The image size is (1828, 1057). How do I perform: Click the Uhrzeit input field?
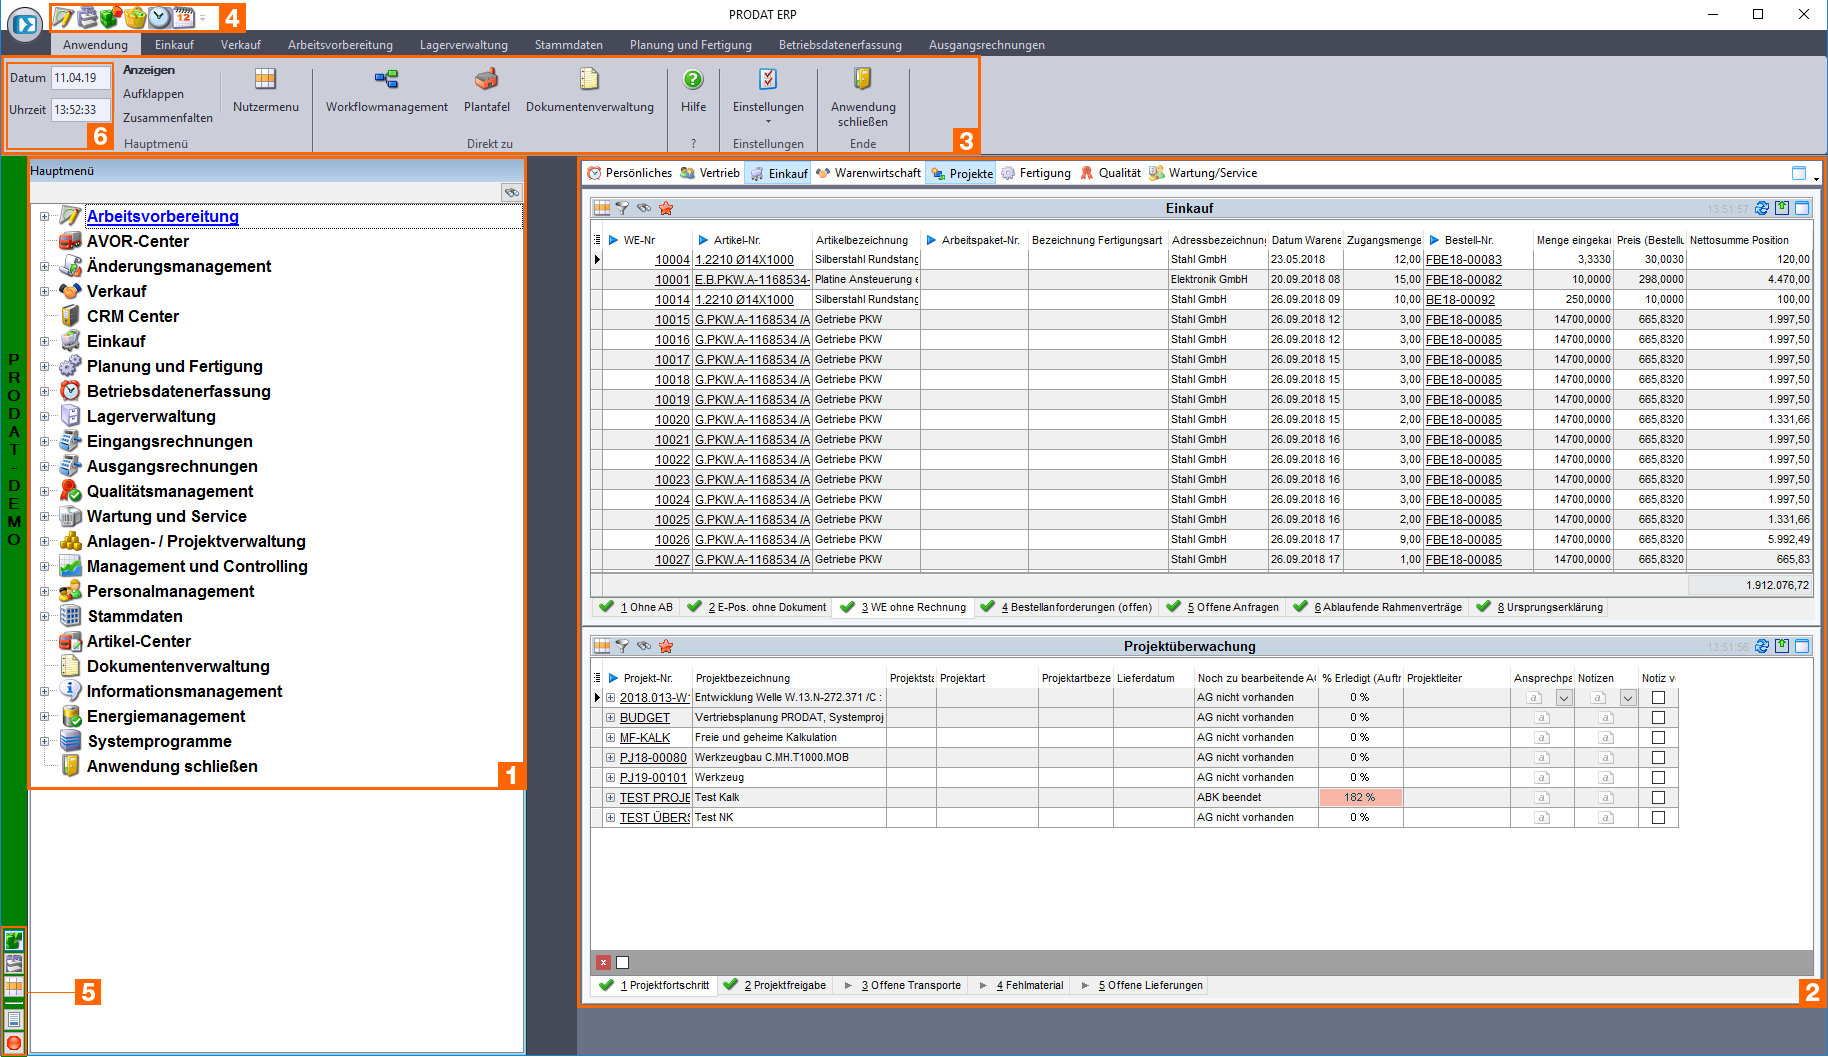click(80, 110)
